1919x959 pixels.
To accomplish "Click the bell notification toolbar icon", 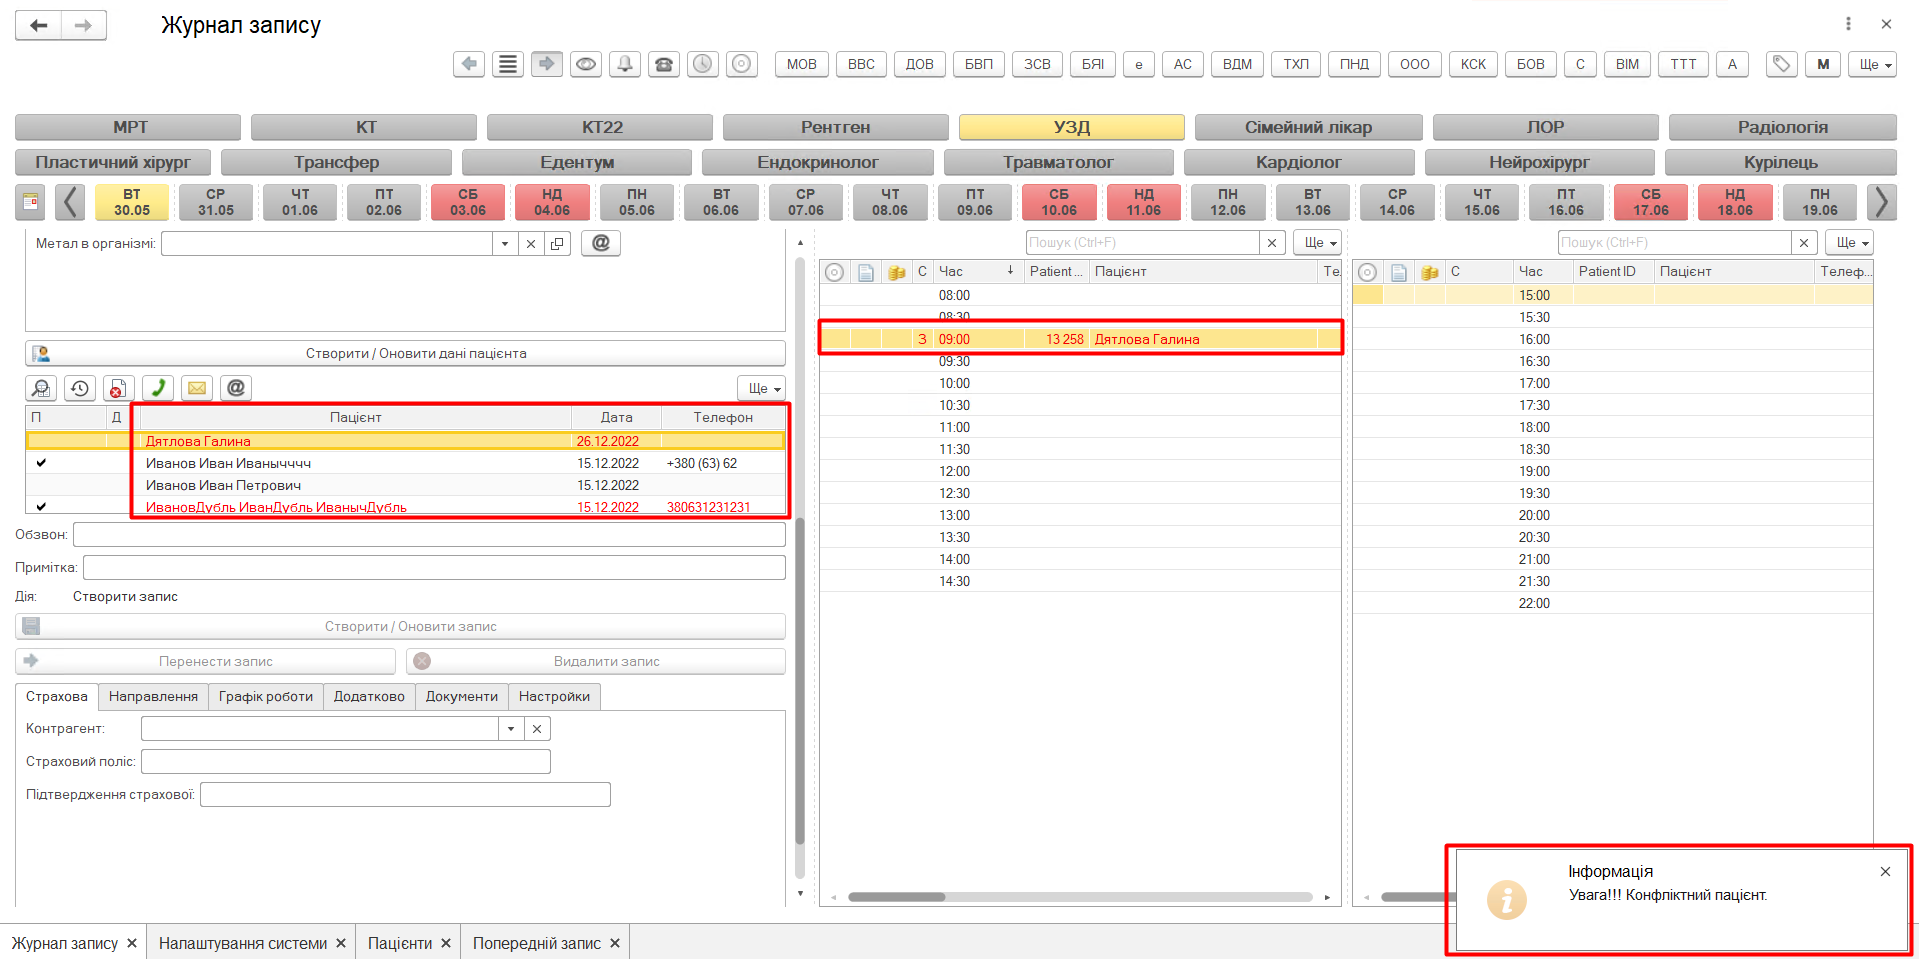I will (625, 64).
